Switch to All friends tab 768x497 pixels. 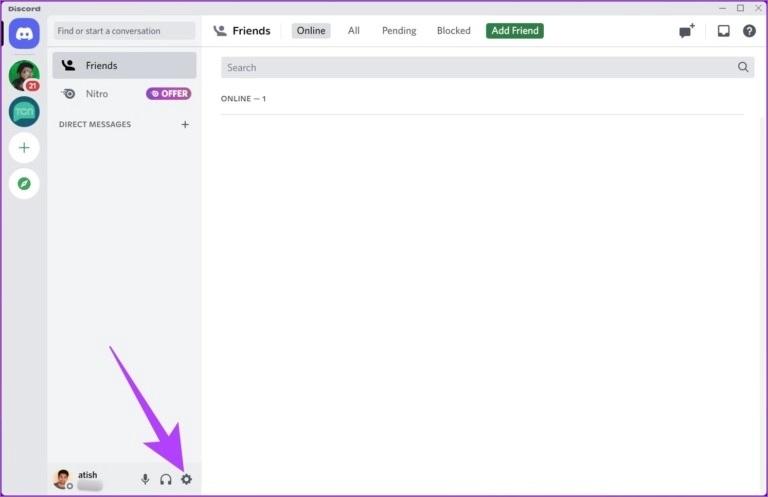point(354,31)
